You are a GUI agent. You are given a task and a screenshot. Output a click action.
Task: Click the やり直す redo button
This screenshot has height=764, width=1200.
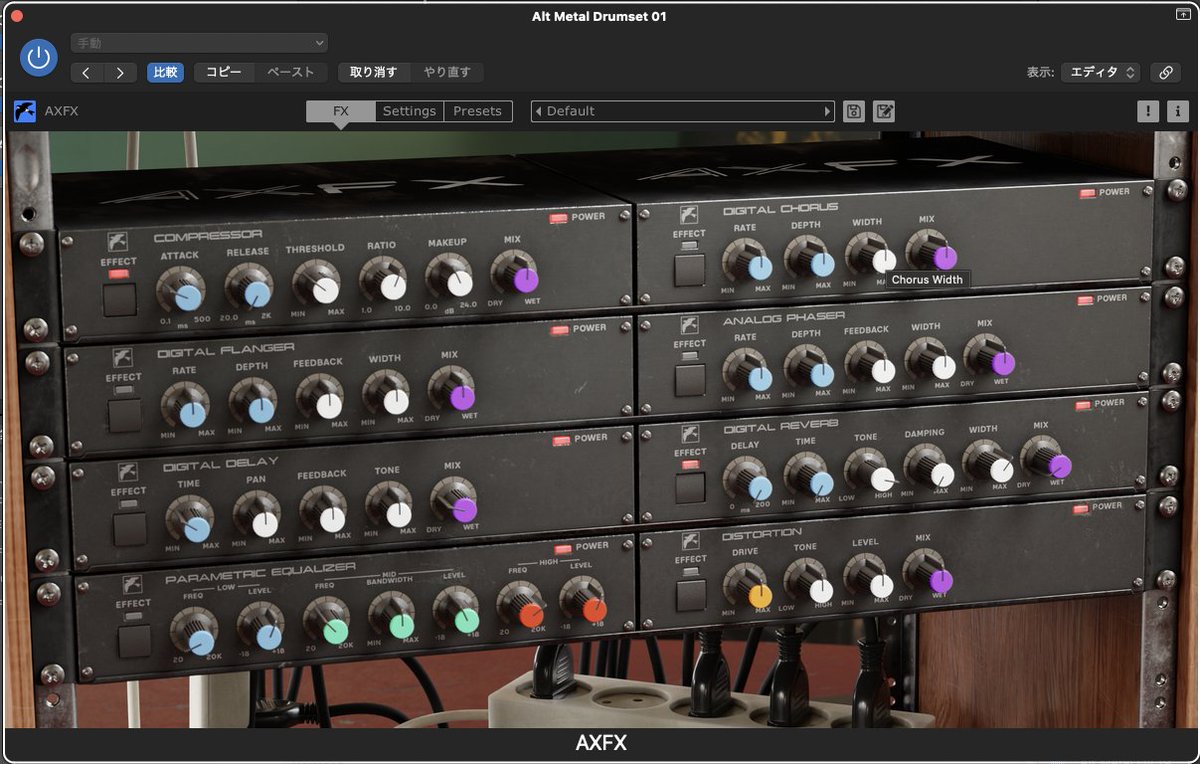tap(447, 72)
